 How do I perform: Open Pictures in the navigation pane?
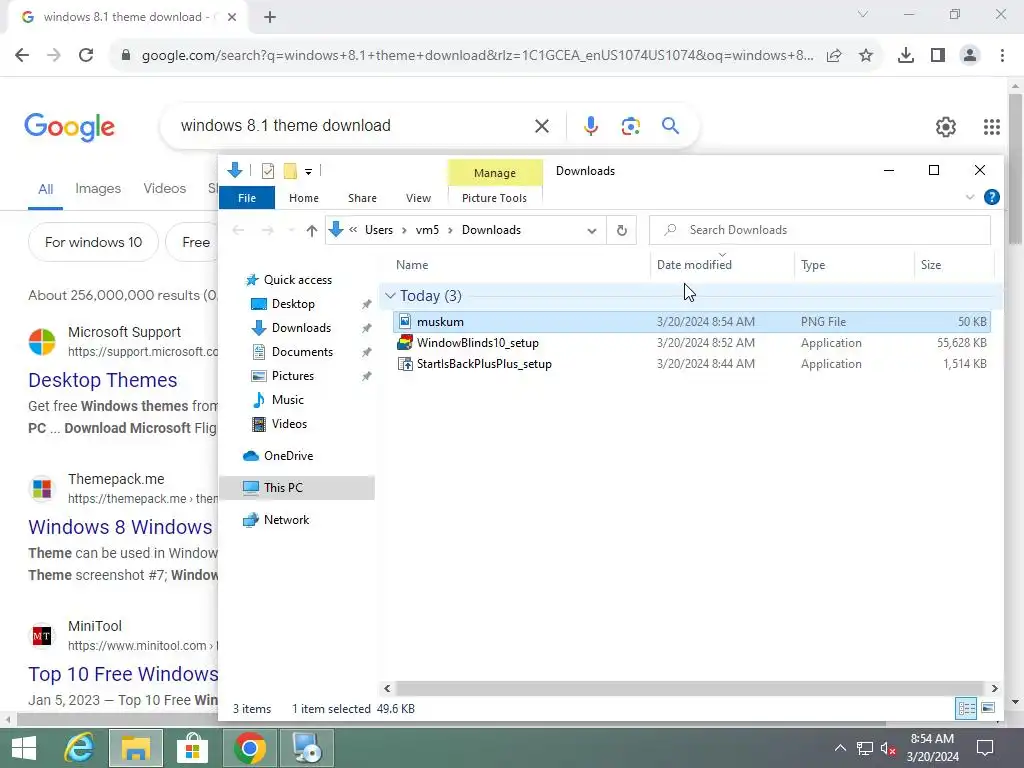[293, 376]
